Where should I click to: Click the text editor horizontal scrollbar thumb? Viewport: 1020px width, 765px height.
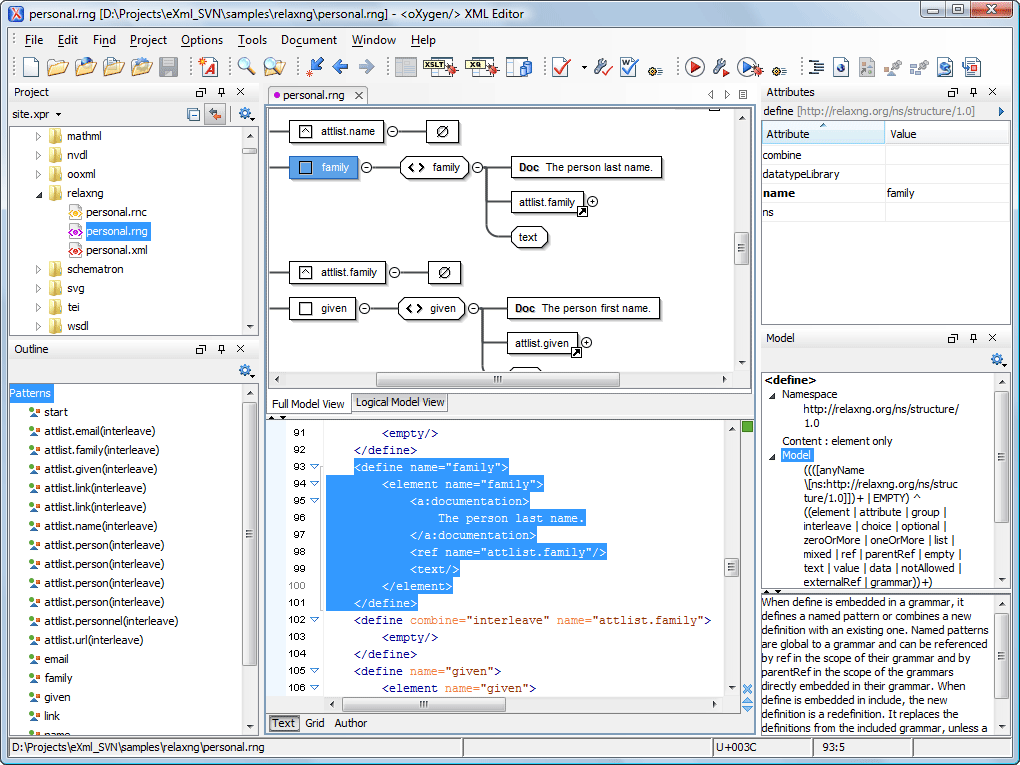tap(423, 704)
